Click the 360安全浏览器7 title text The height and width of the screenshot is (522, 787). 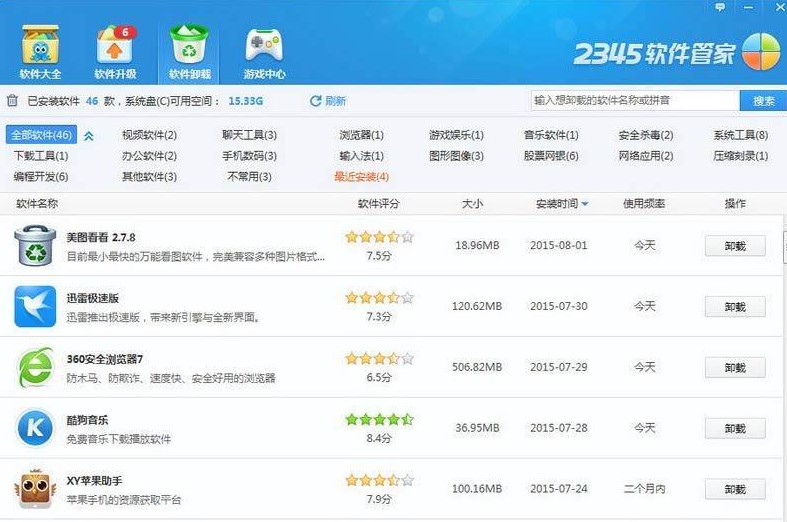pyautogui.click(x=105, y=359)
